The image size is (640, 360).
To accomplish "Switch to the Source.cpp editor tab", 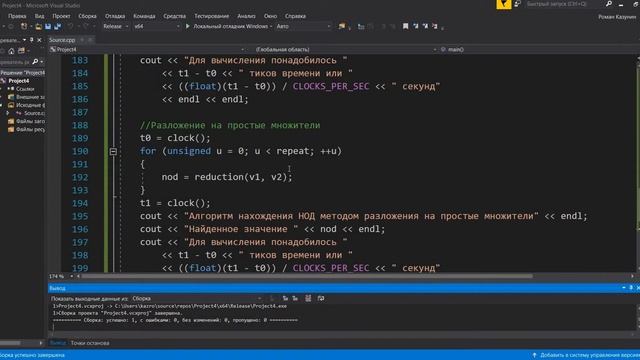I will (62, 40).
